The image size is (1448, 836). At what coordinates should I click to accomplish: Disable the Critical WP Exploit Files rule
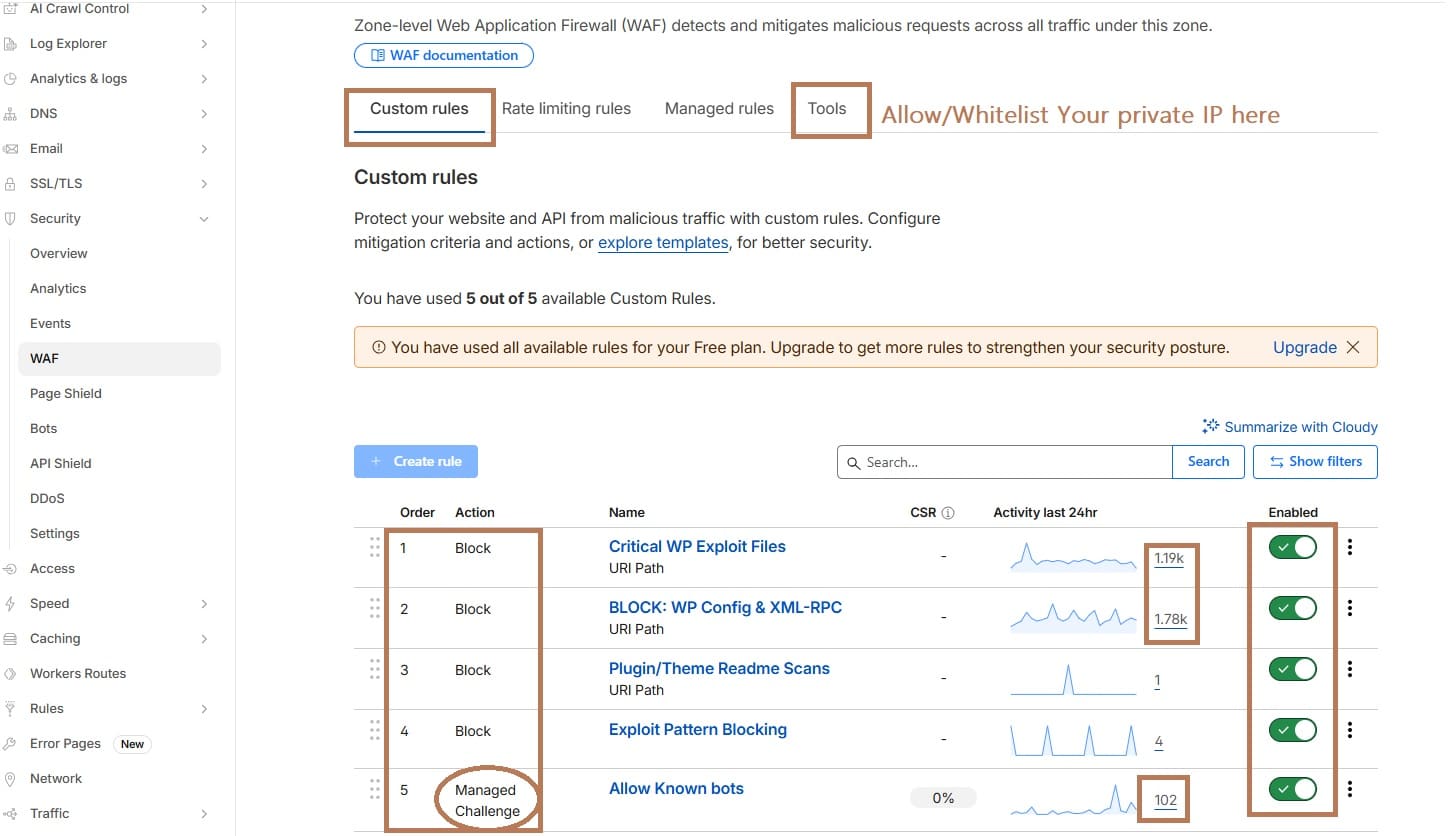1292,547
